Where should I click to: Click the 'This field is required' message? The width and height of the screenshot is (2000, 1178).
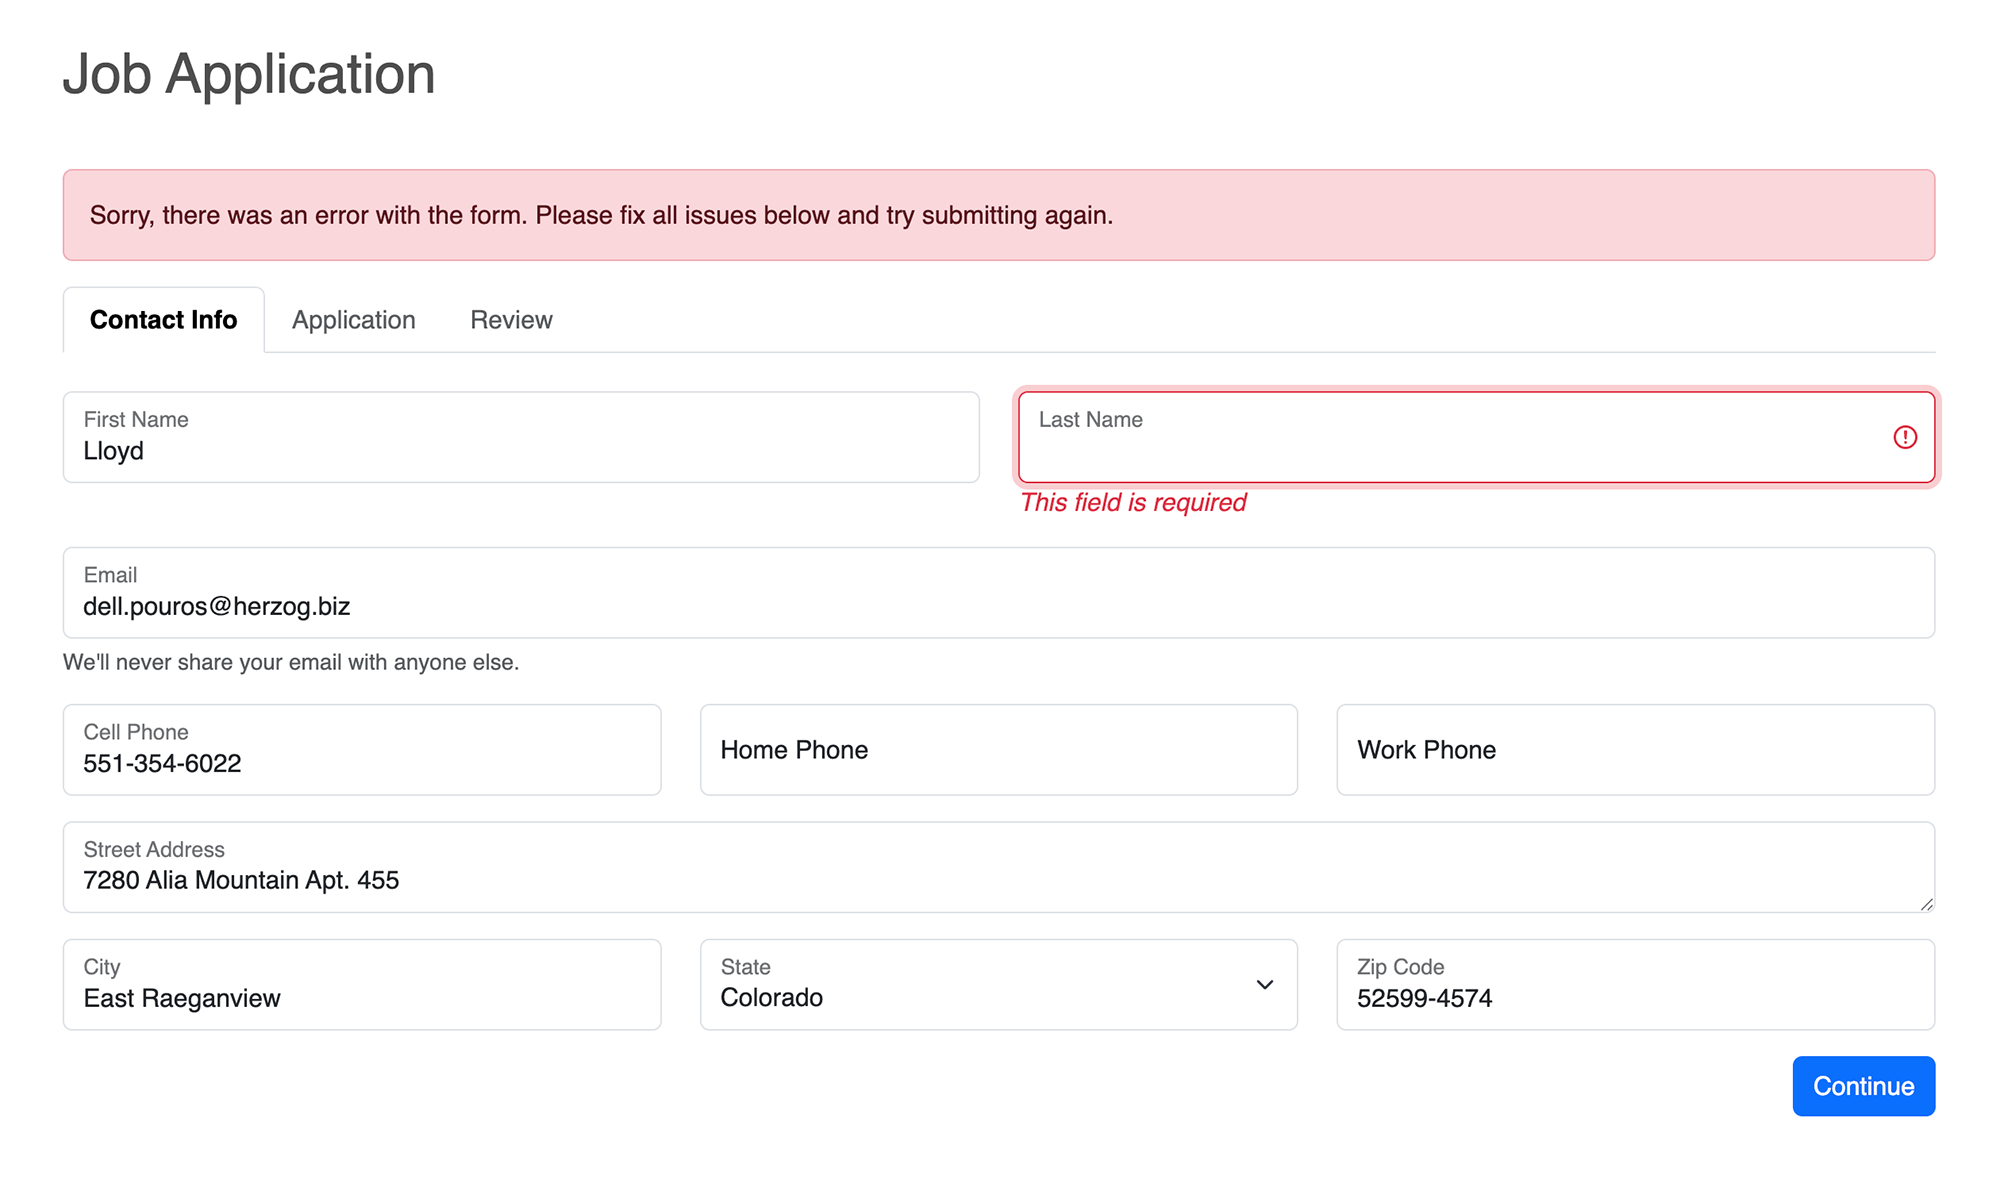pos(1134,502)
